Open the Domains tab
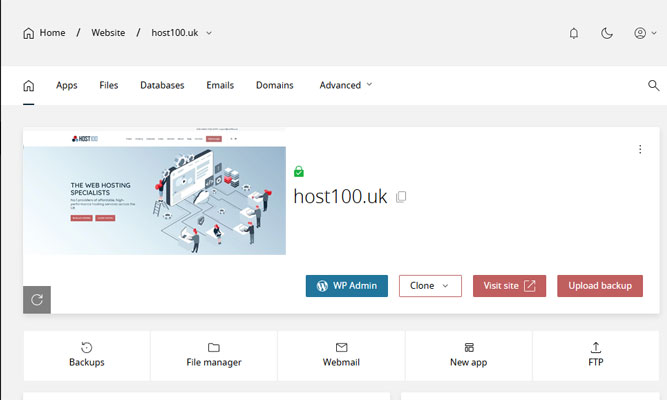The width and height of the screenshot is (667, 400). [x=274, y=85]
